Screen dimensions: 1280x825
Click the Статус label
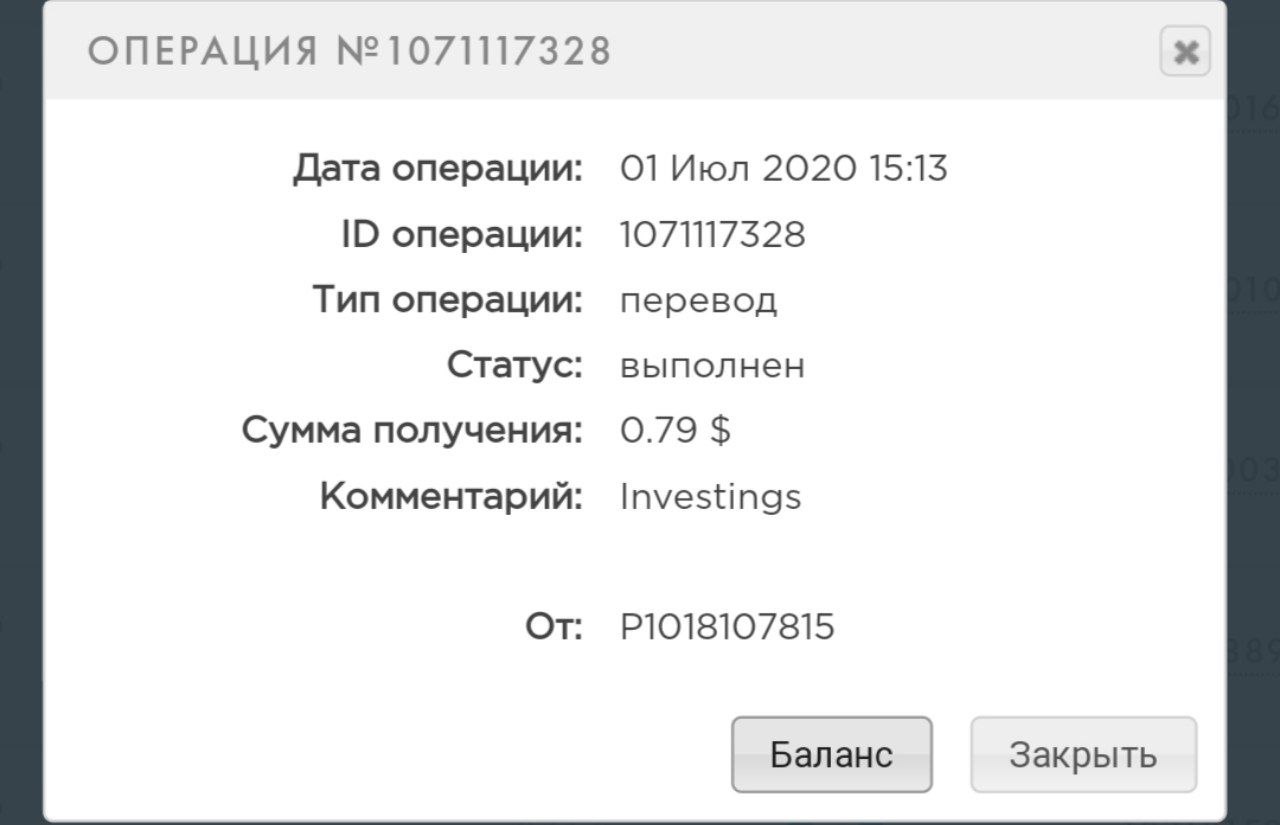pos(514,366)
